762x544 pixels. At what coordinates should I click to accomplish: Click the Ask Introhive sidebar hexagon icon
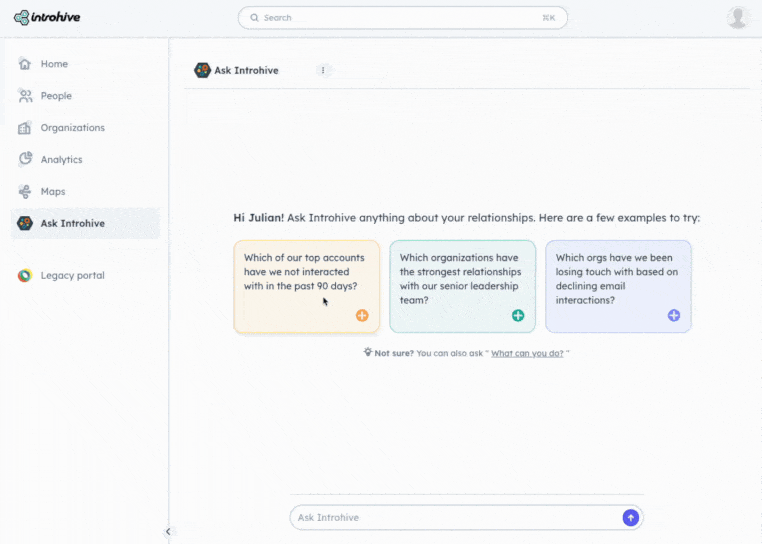click(25, 223)
